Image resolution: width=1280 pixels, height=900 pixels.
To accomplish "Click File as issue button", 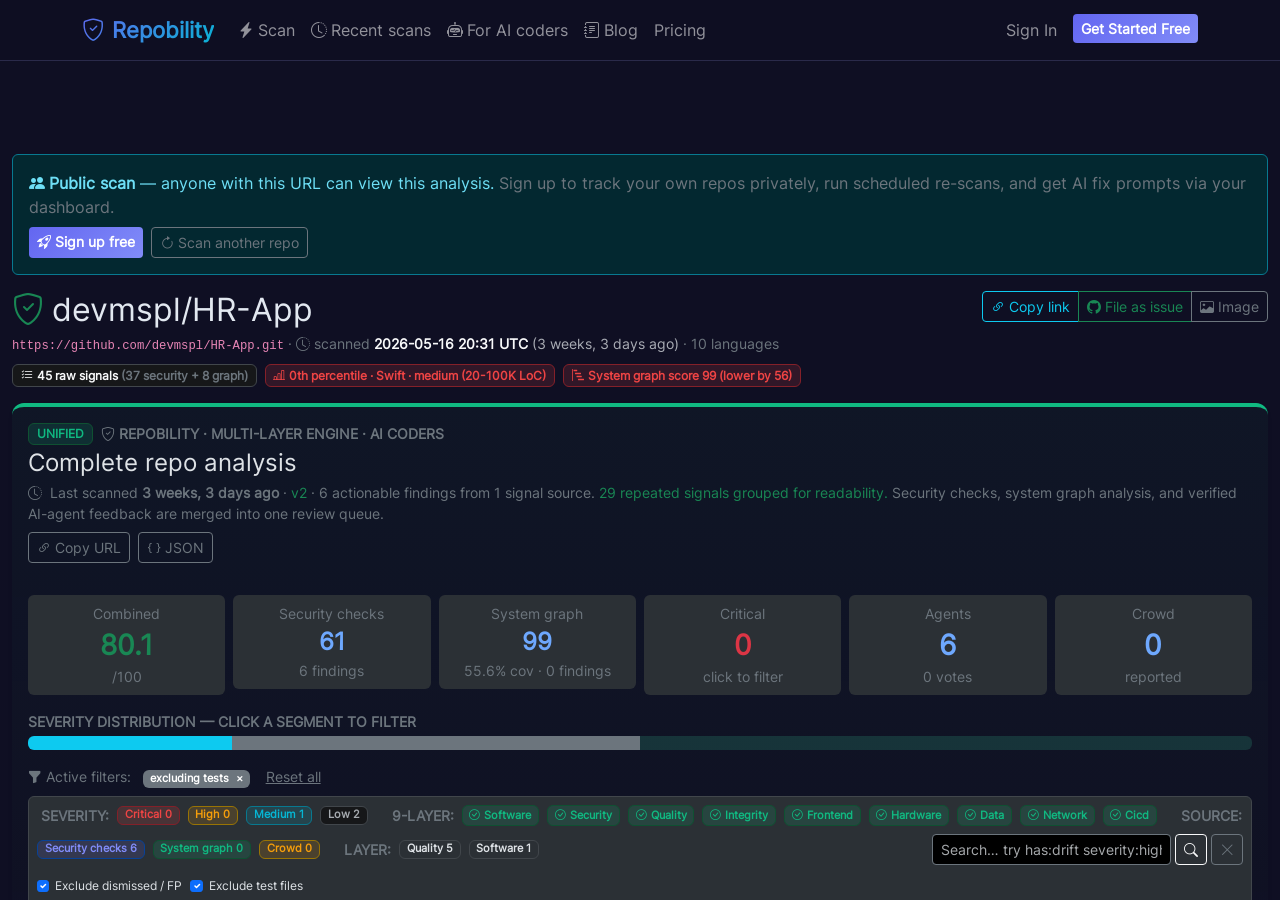I will coord(1135,307).
